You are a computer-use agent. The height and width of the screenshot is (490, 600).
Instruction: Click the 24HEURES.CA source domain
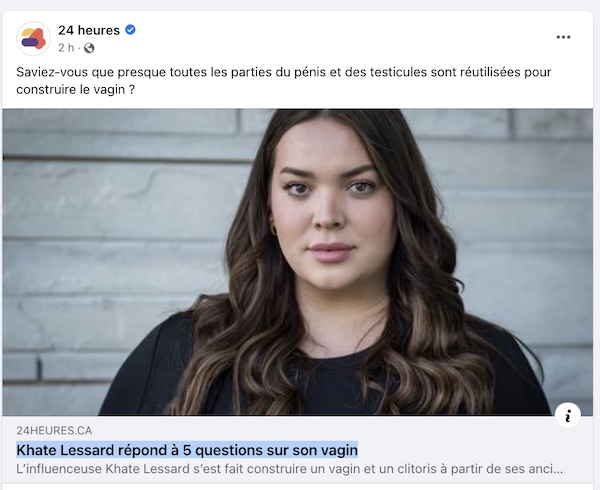[54, 431]
